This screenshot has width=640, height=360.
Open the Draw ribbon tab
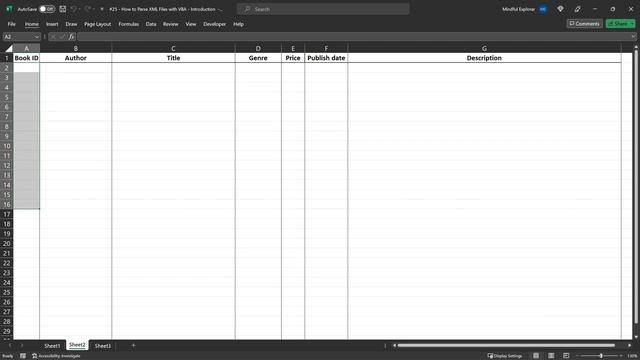pos(71,24)
